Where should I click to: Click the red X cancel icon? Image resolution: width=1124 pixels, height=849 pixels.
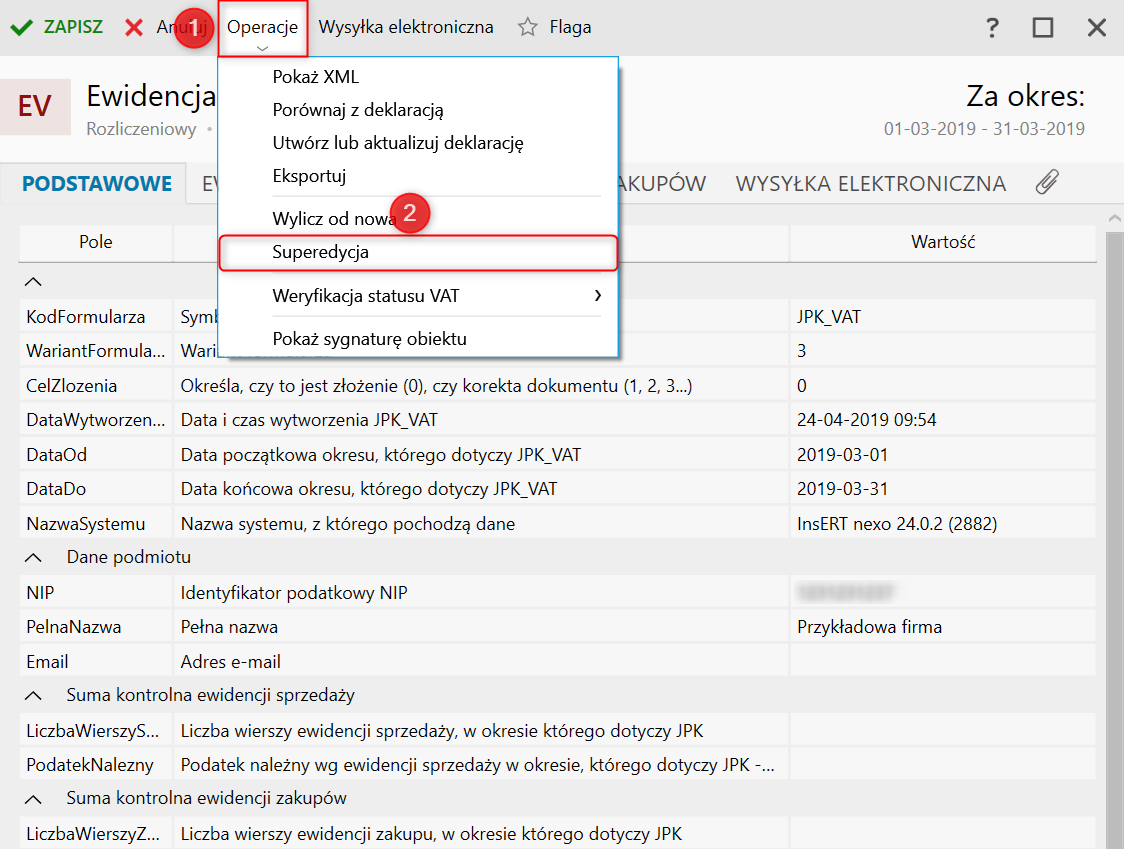click(134, 27)
